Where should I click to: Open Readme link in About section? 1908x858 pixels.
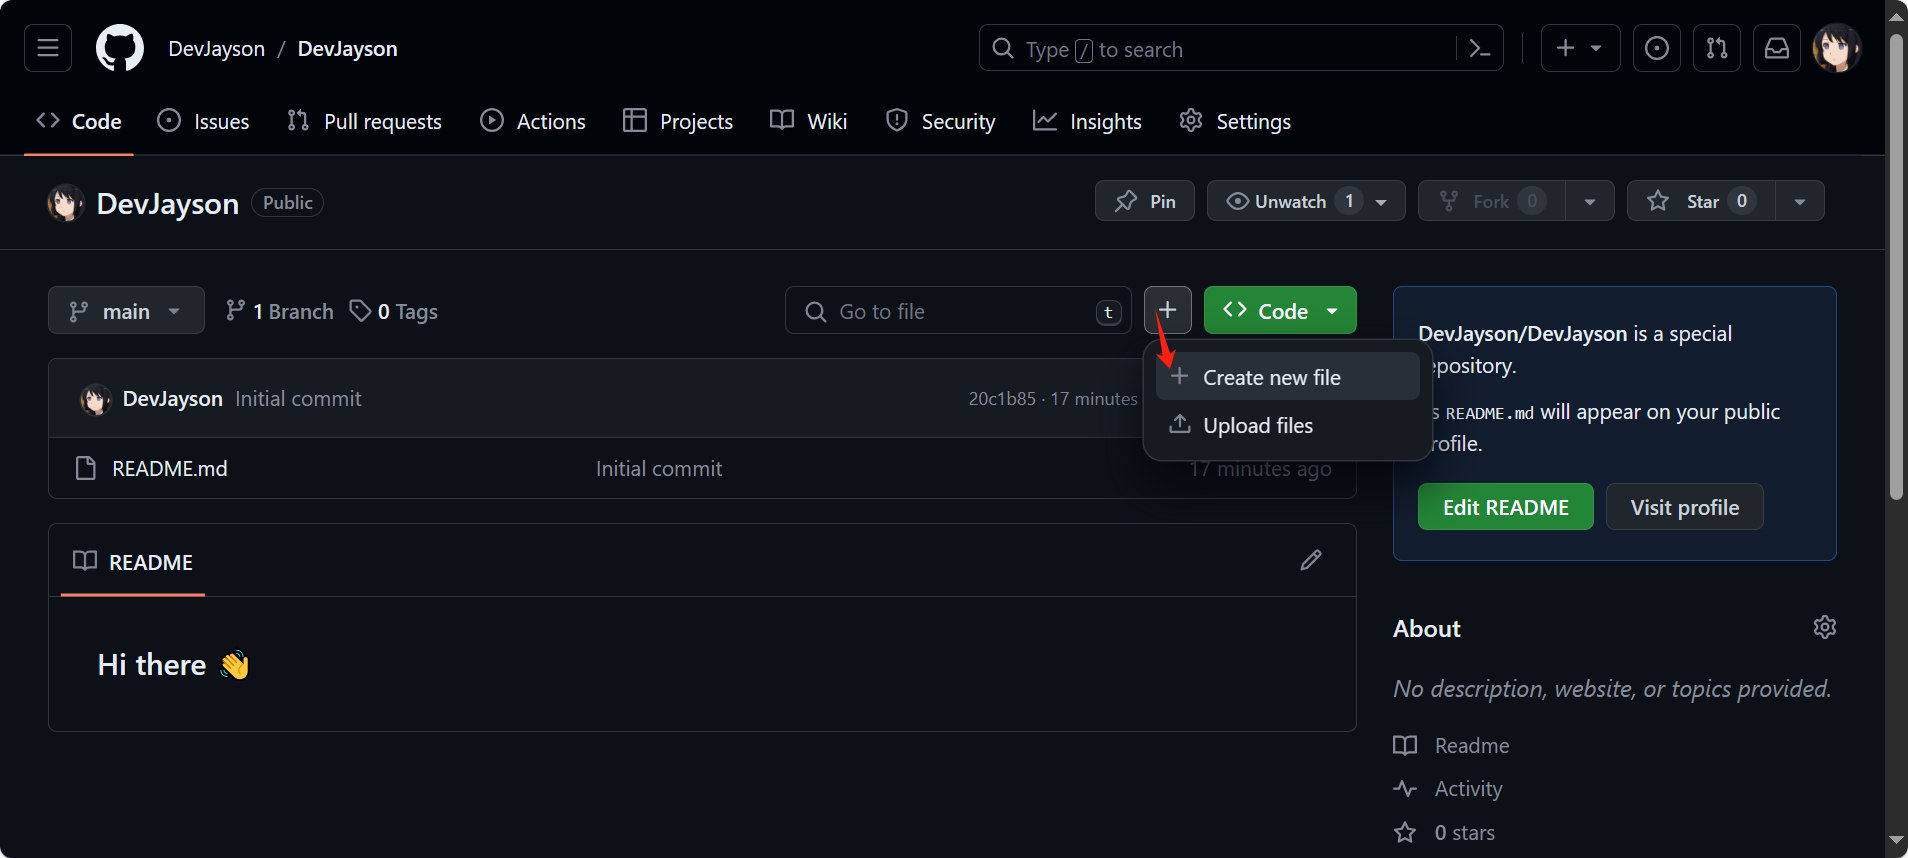tap(1452, 745)
